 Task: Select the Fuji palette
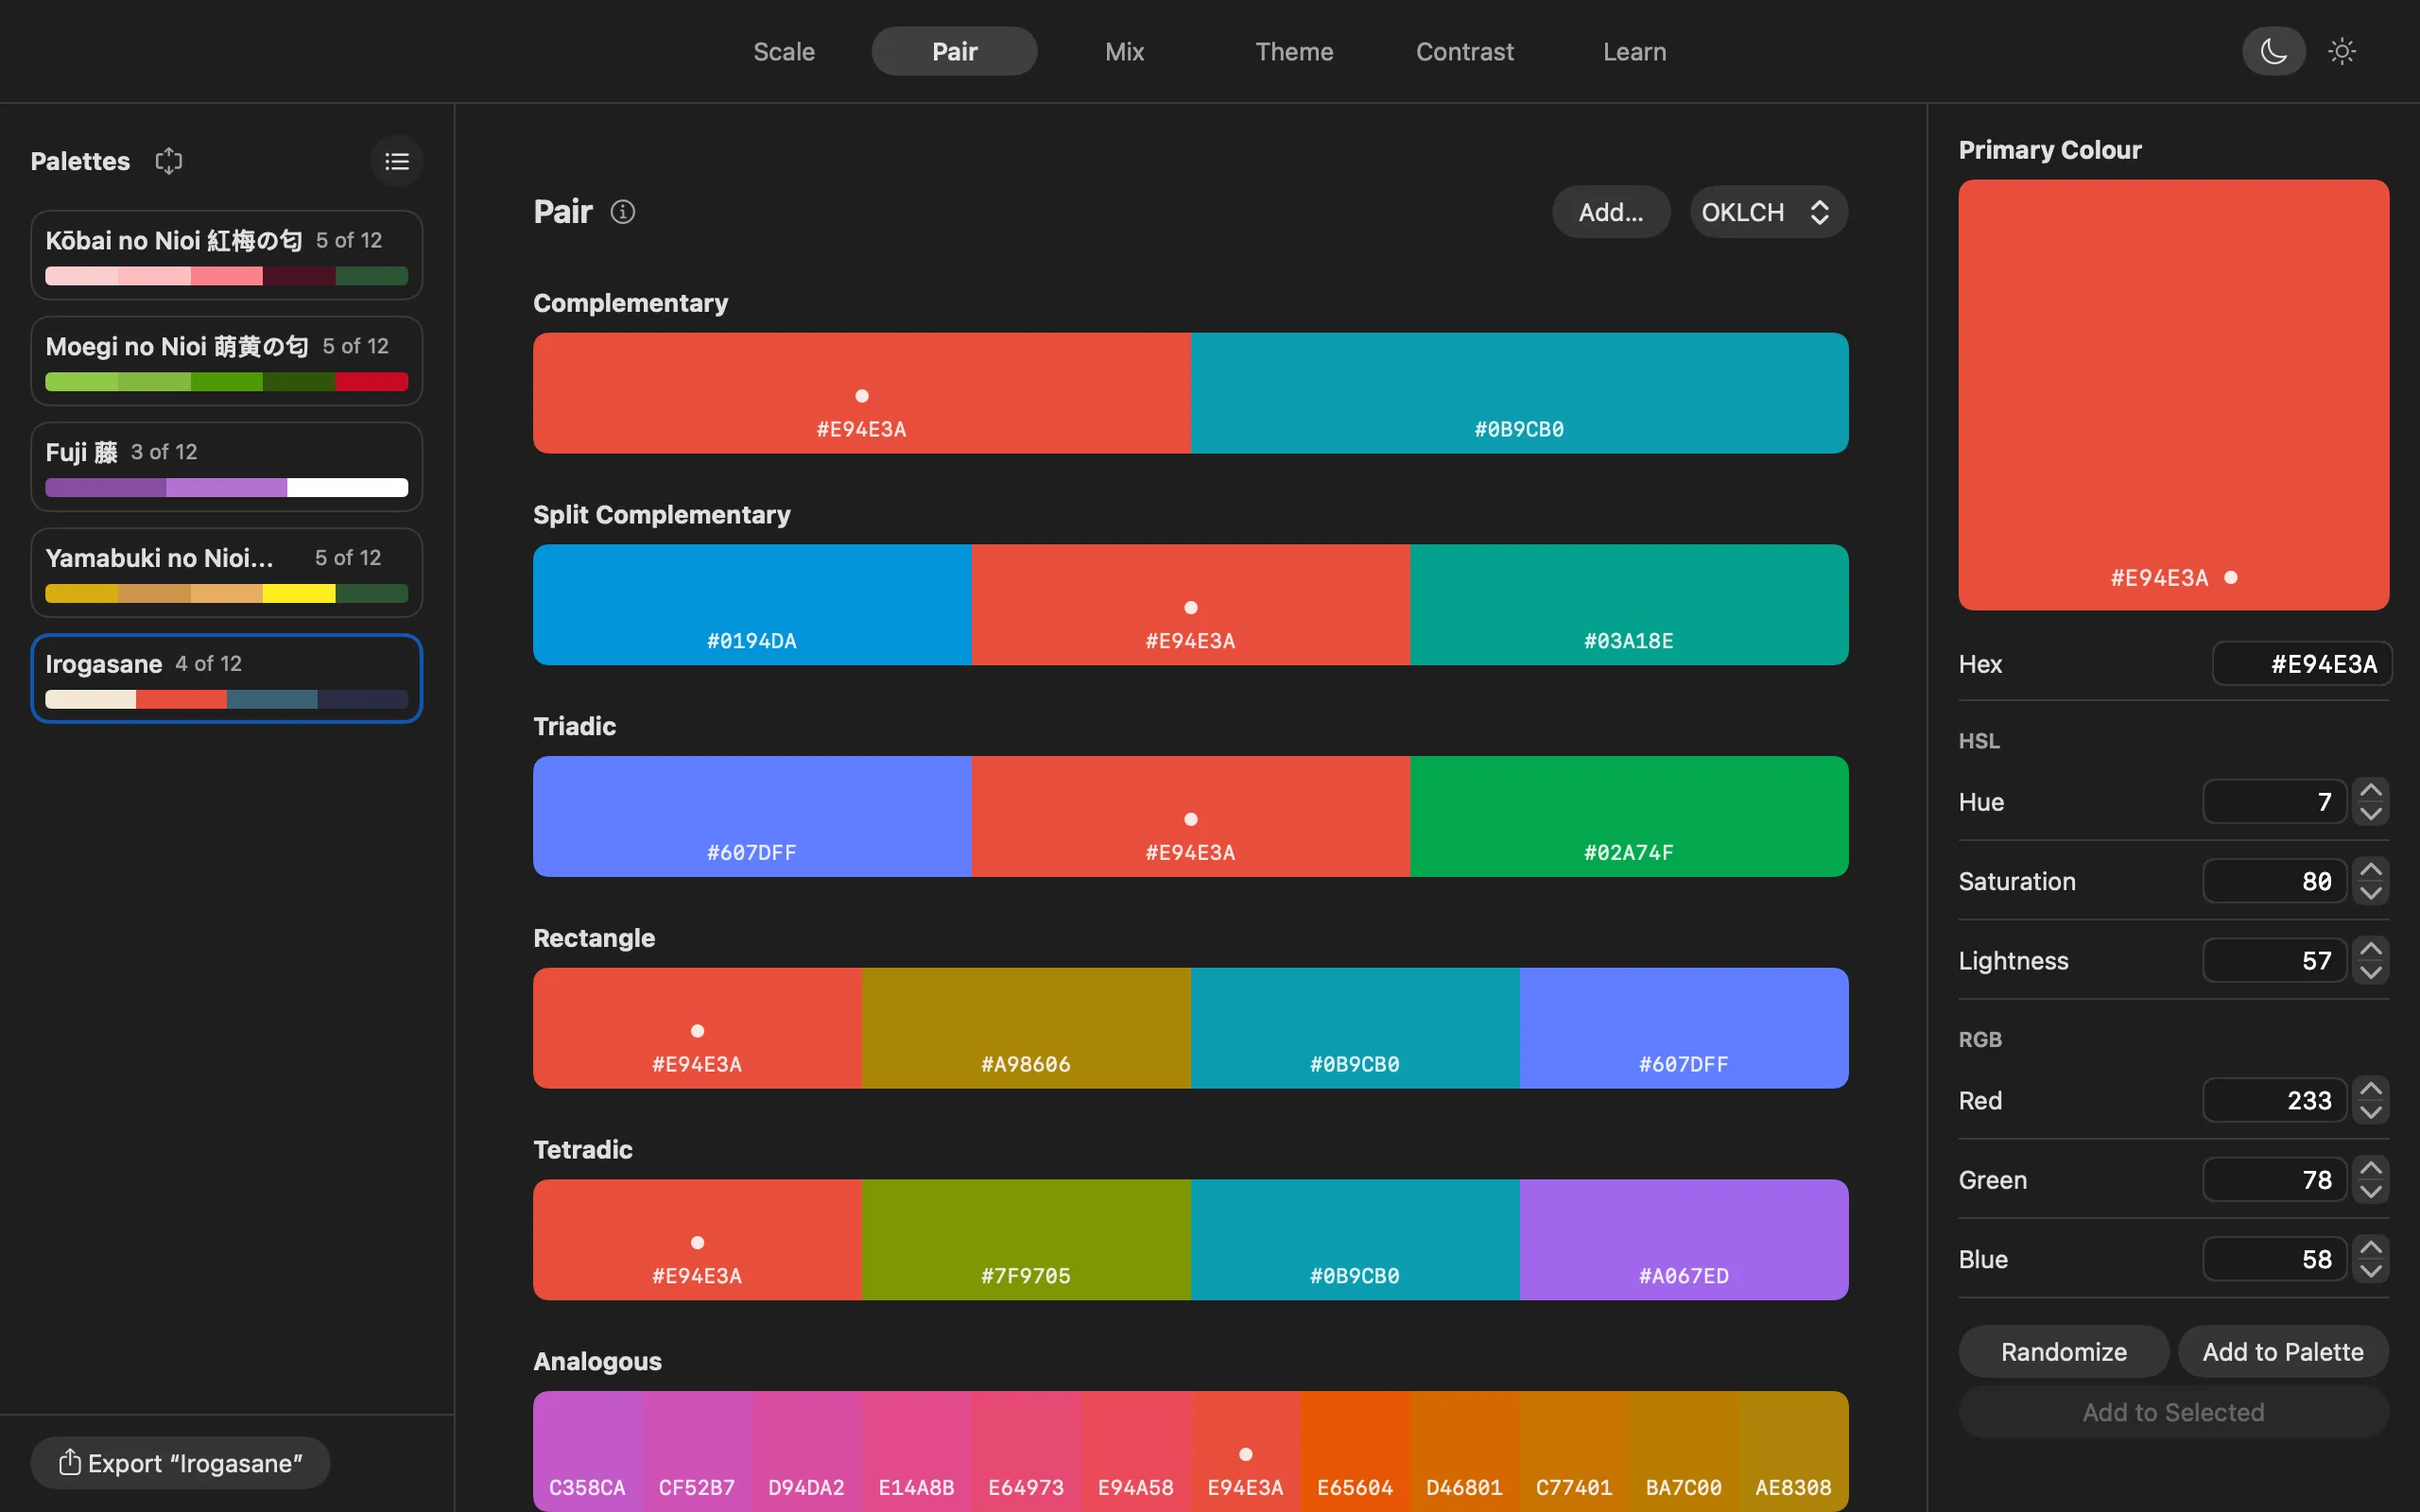pyautogui.click(x=227, y=467)
